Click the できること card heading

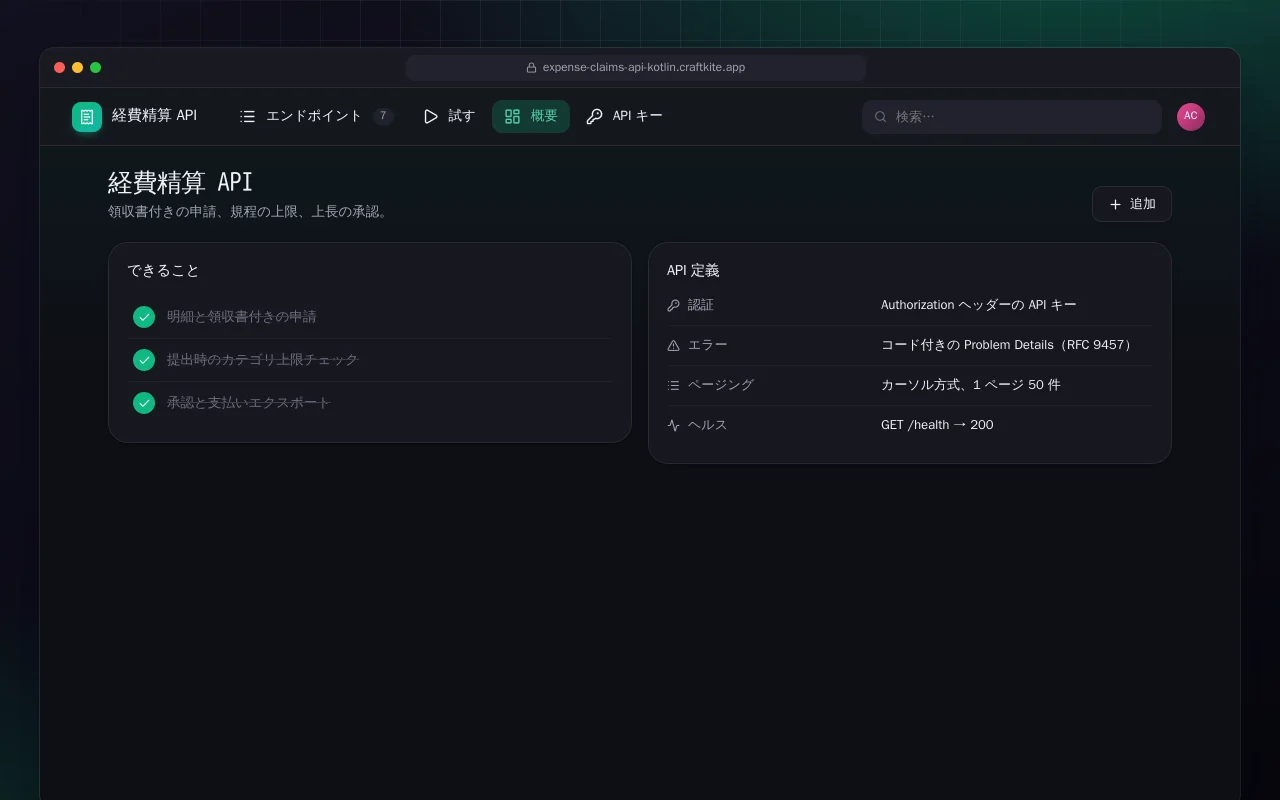point(164,271)
